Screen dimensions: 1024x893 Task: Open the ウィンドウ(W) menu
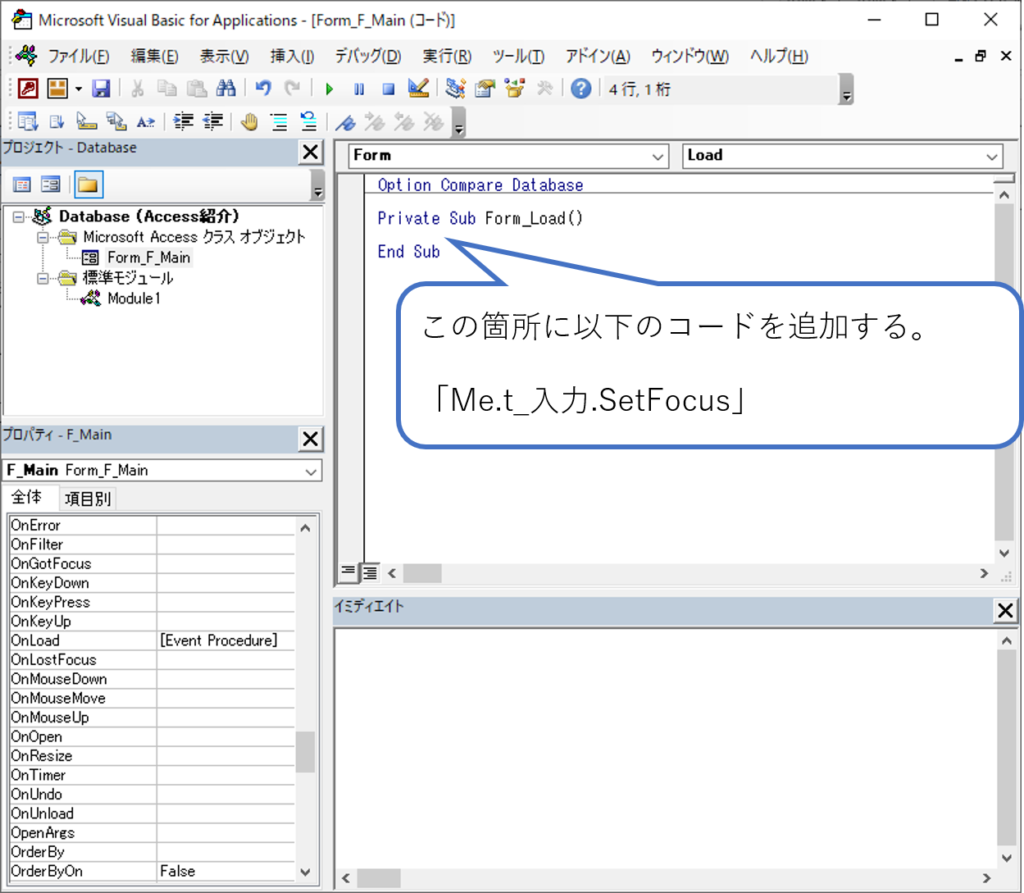click(690, 56)
